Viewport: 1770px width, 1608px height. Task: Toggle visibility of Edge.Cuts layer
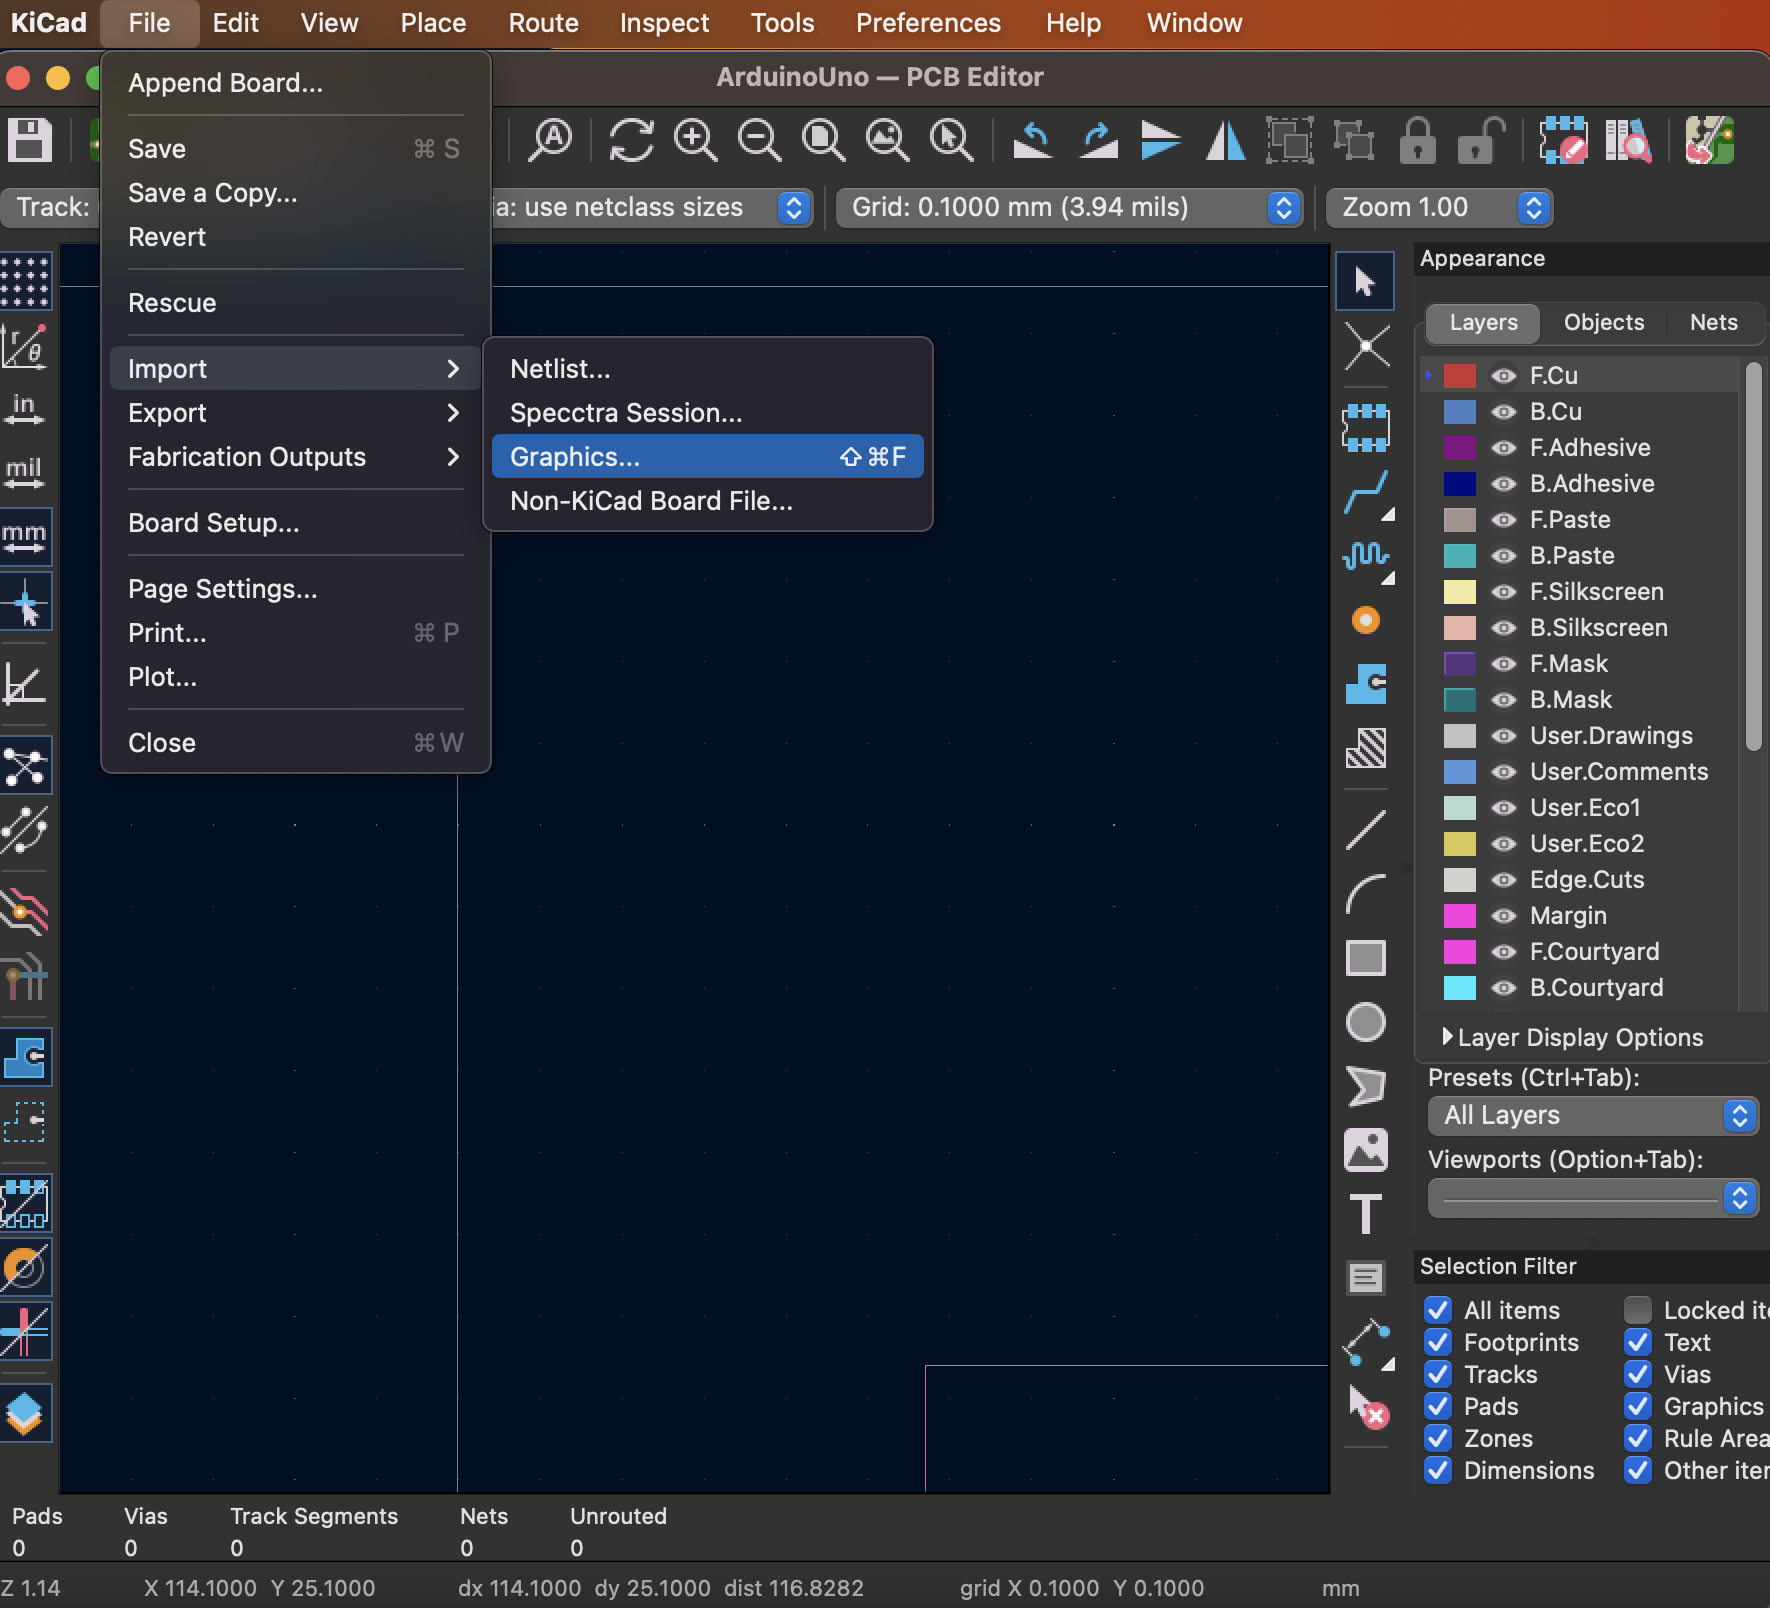coord(1503,880)
